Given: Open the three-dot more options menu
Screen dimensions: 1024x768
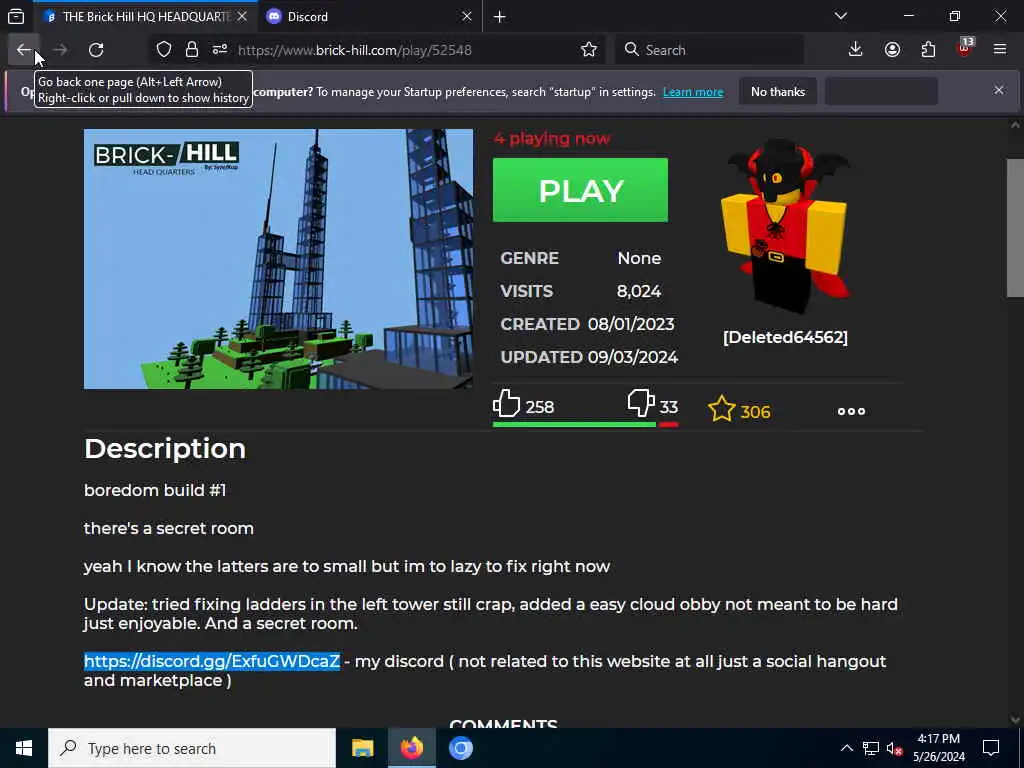Looking at the screenshot, I should 852,411.
